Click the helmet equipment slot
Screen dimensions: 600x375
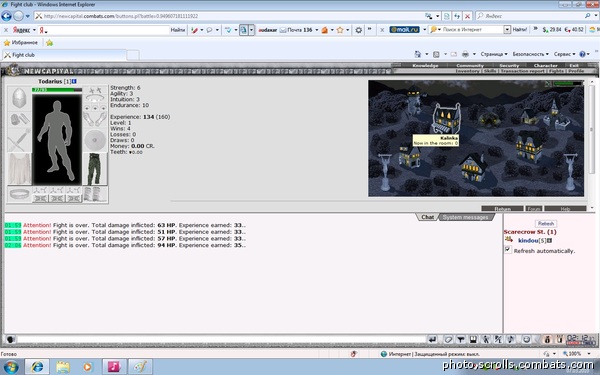click(x=19, y=98)
